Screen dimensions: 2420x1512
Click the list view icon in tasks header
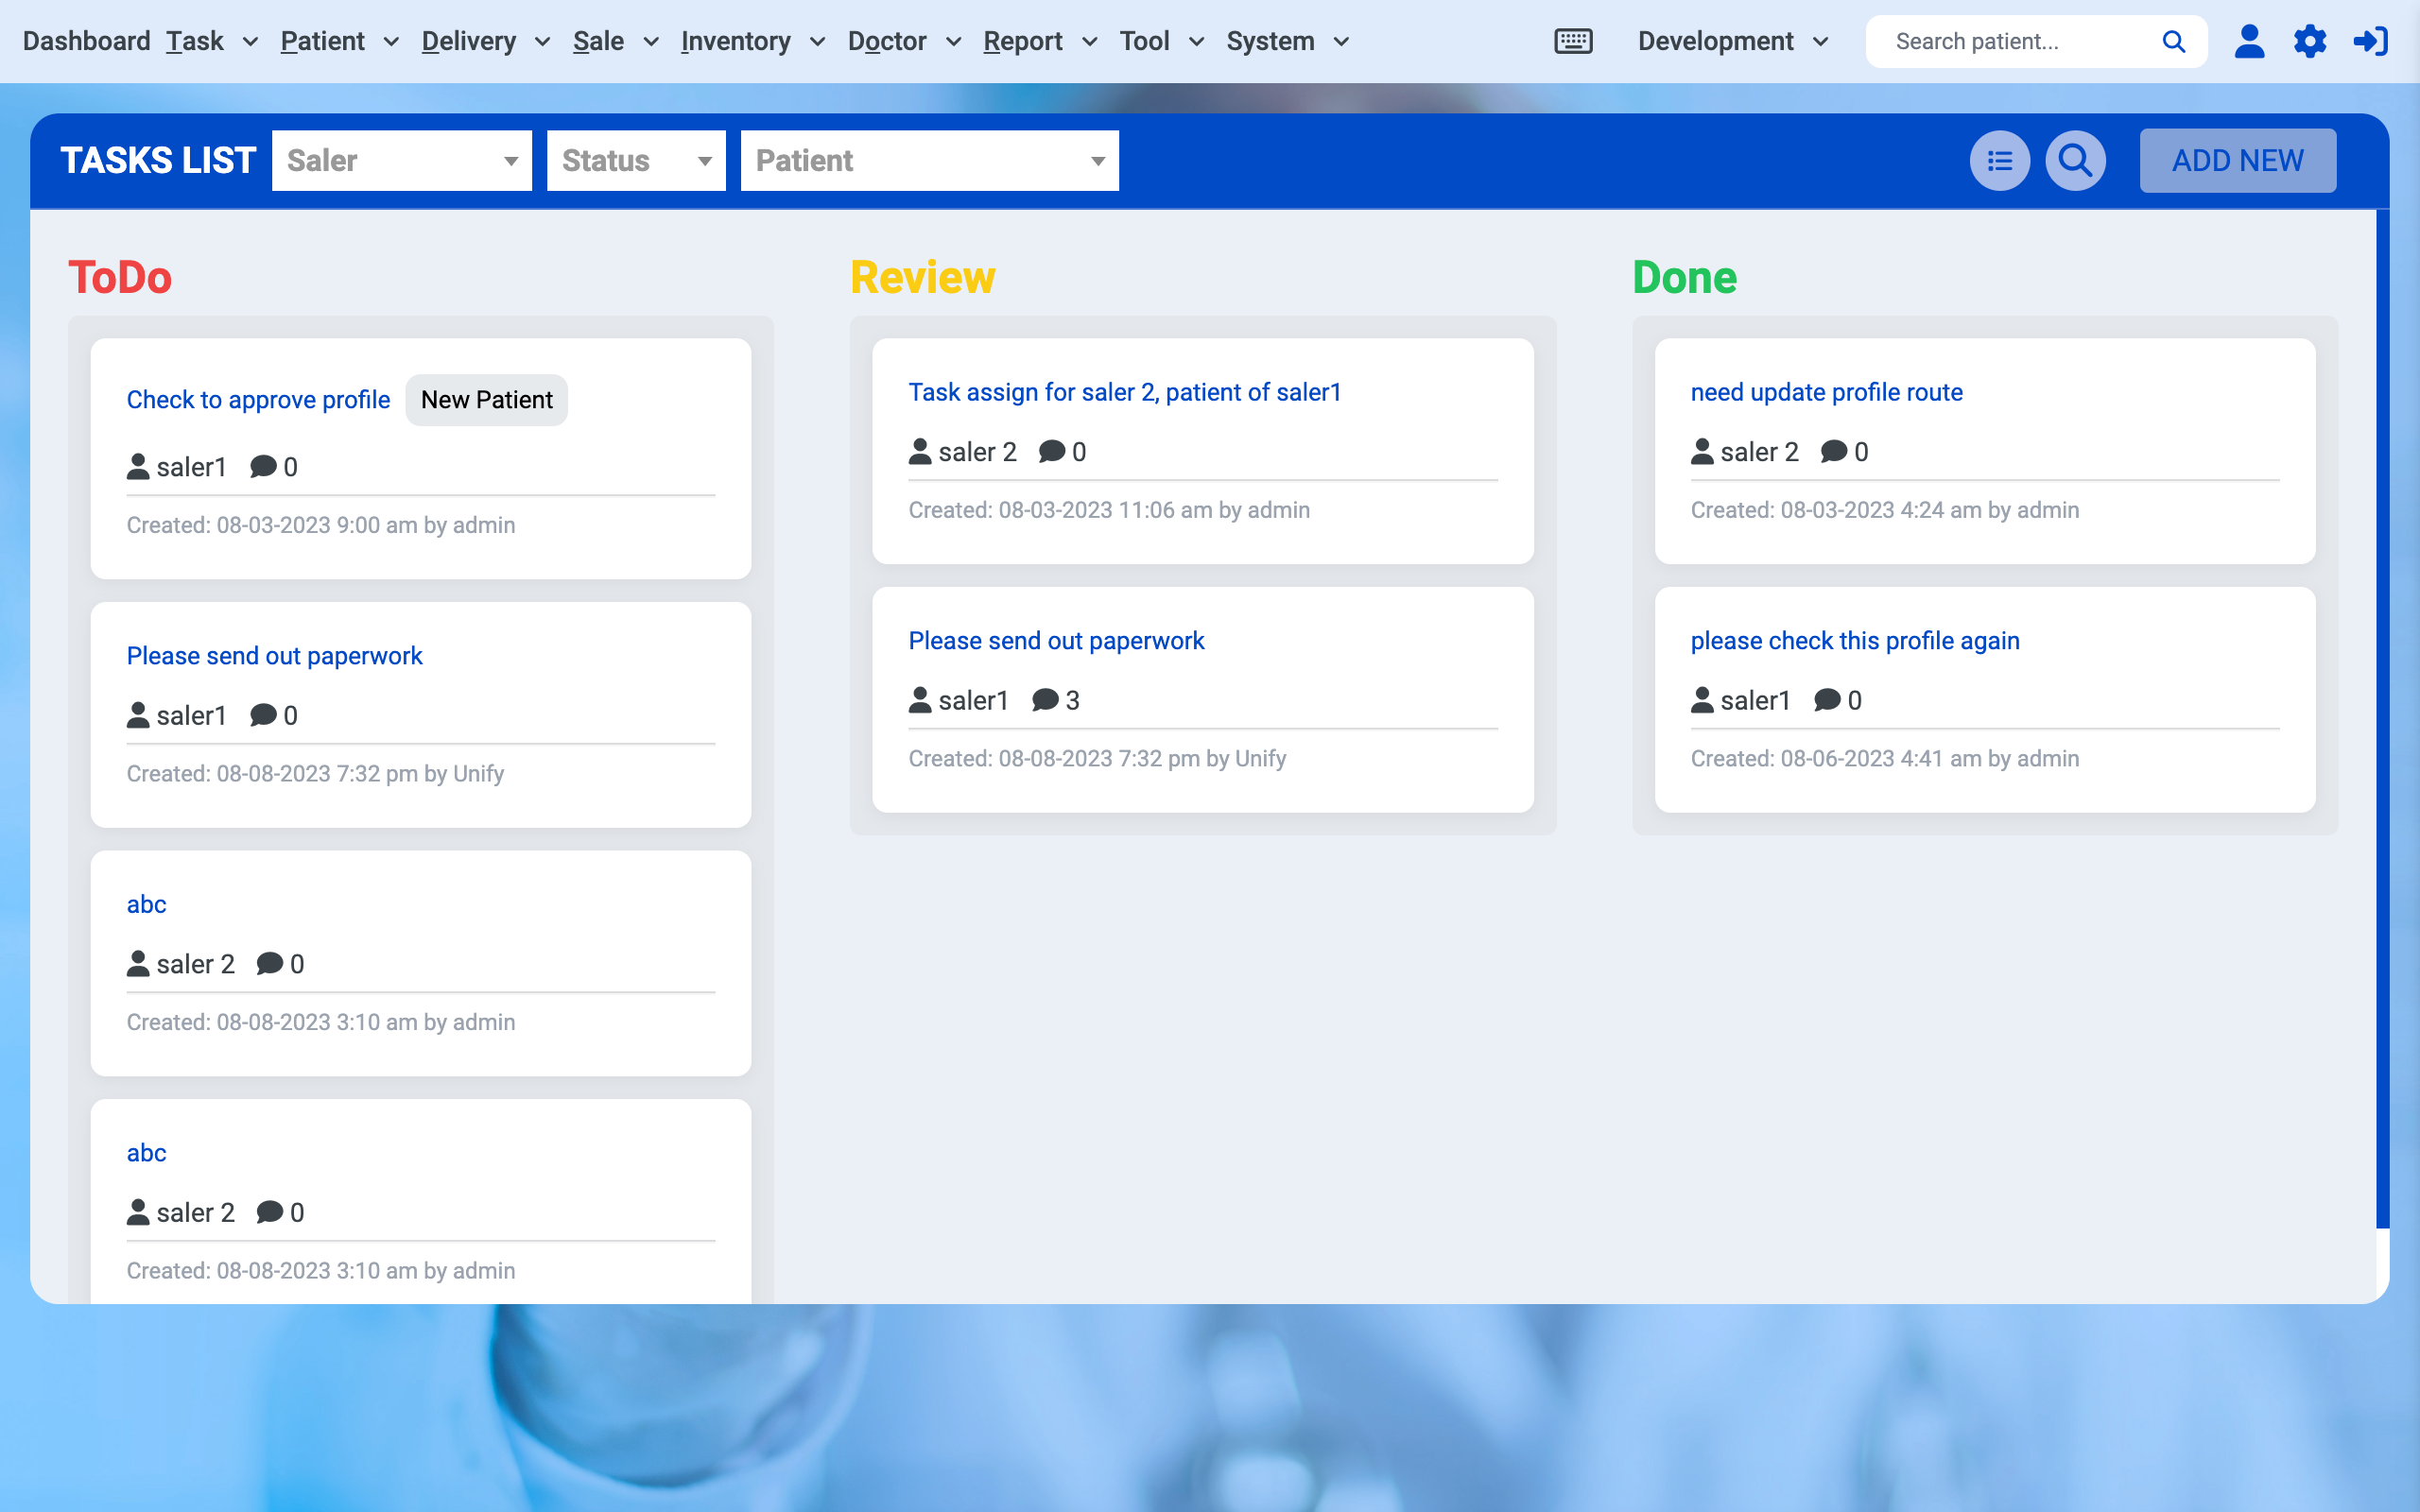tap(1999, 160)
